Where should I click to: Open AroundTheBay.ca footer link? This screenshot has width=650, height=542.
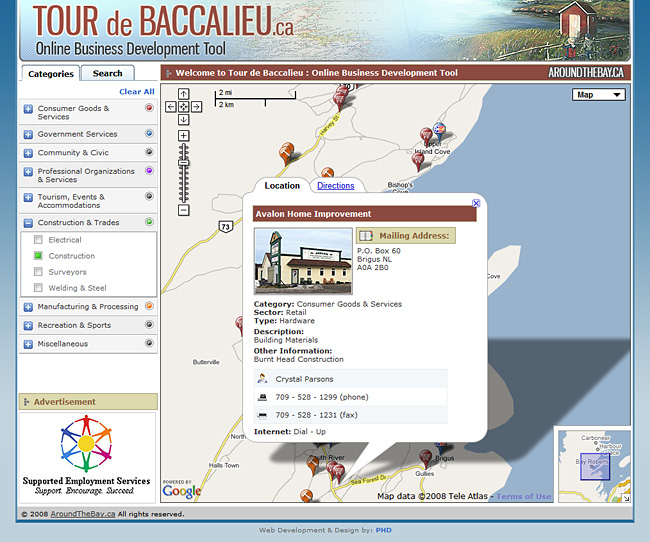pos(83,514)
